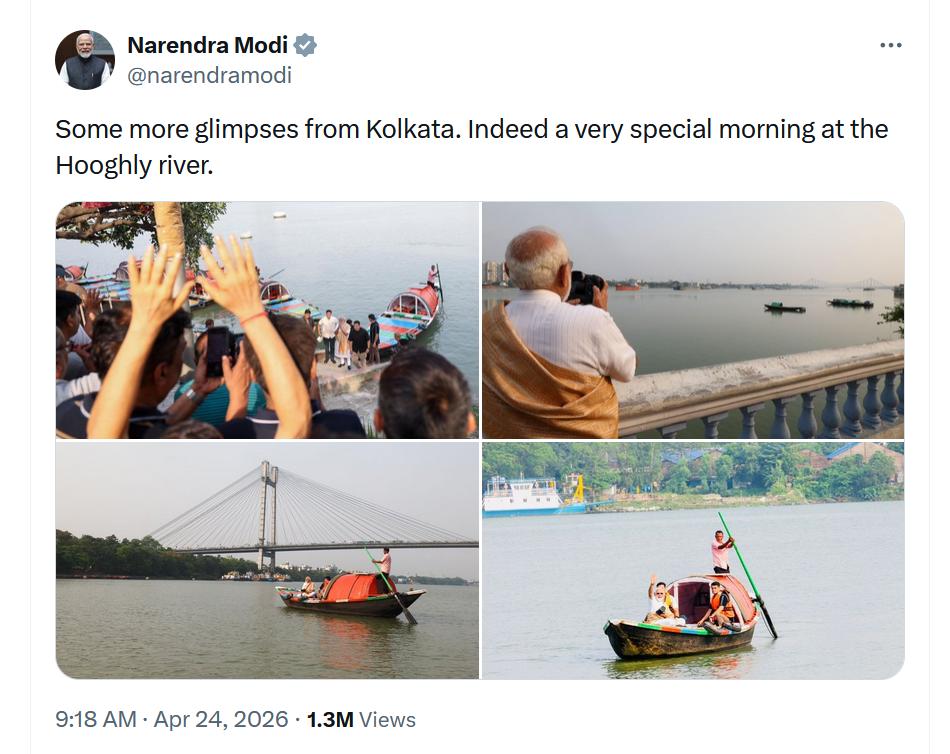Open the photo of man photographing river
The image size is (950, 754).
pyautogui.click(x=693, y=320)
